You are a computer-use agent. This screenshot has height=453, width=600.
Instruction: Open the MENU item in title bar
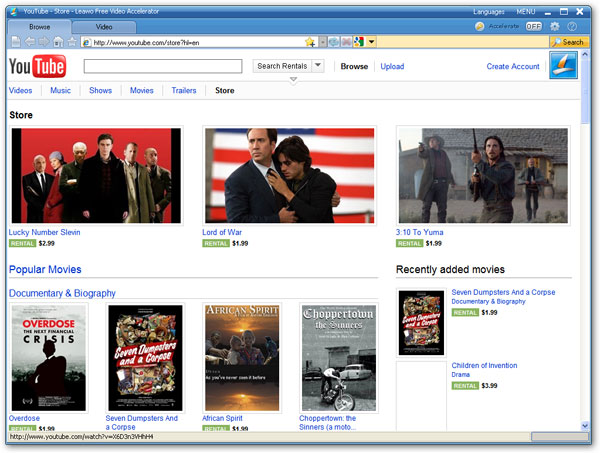(526, 12)
